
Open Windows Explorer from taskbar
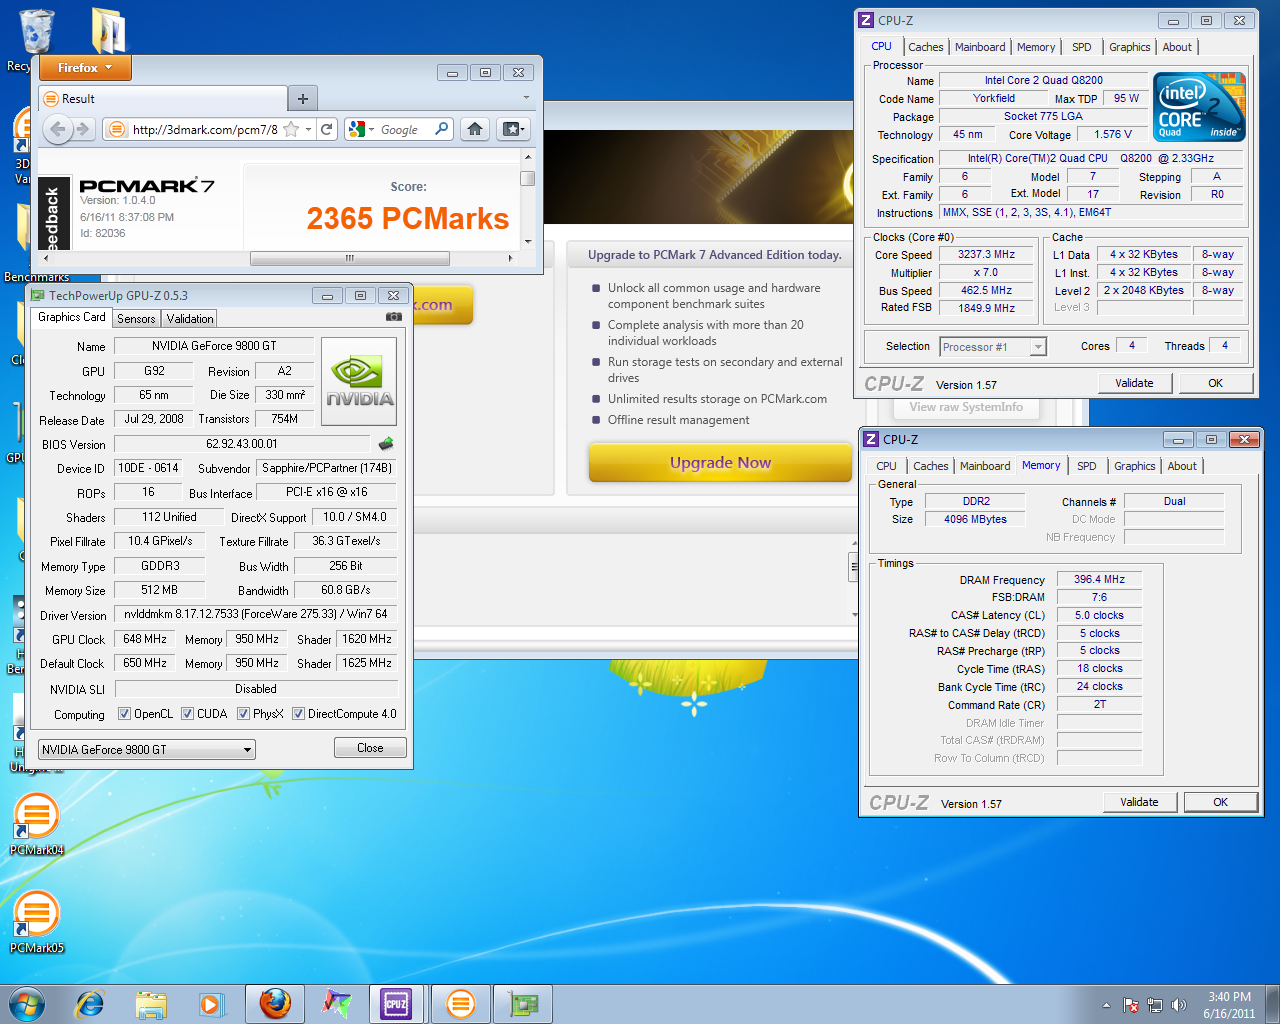pyautogui.click(x=151, y=1003)
